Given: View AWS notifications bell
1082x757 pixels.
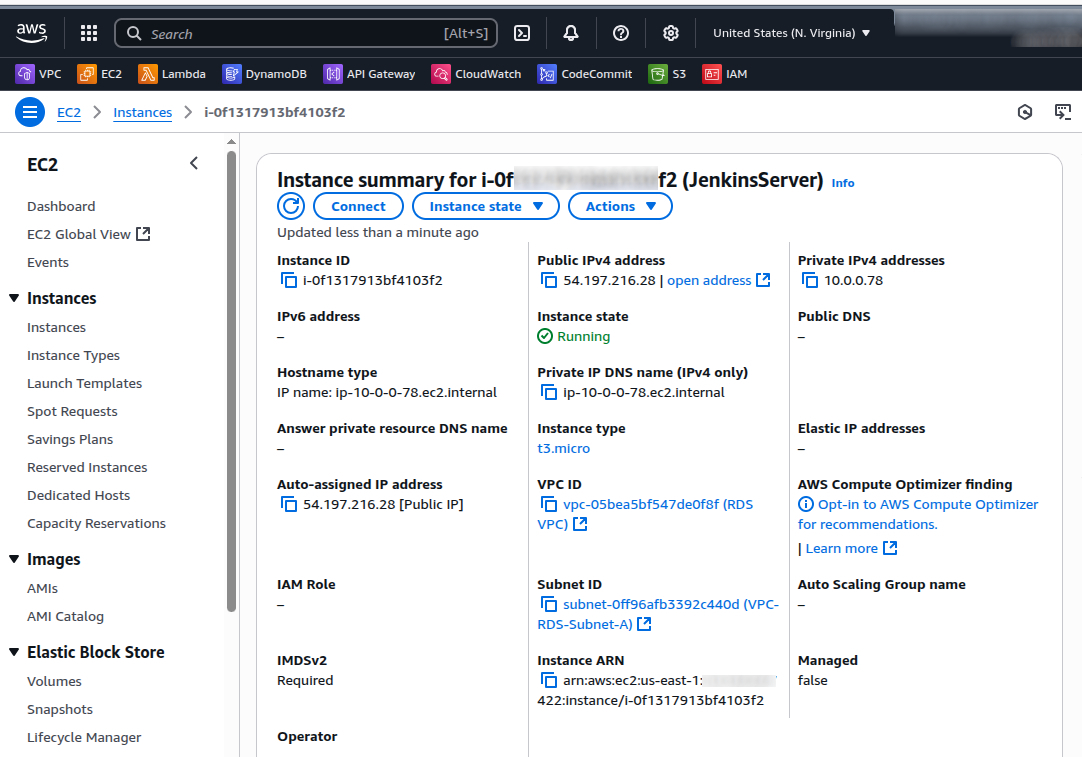Looking at the screenshot, I should [x=570, y=33].
